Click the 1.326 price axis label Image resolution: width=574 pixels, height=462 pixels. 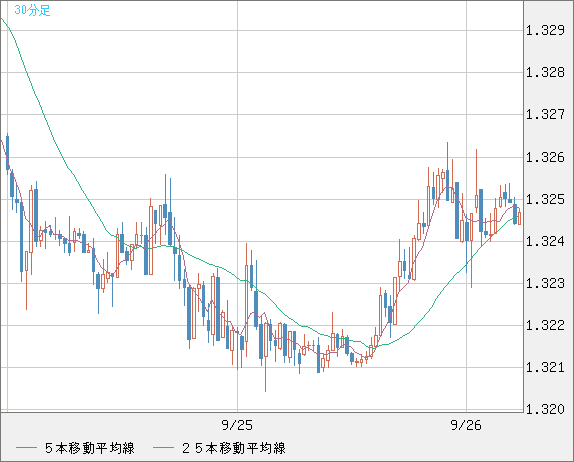click(545, 157)
